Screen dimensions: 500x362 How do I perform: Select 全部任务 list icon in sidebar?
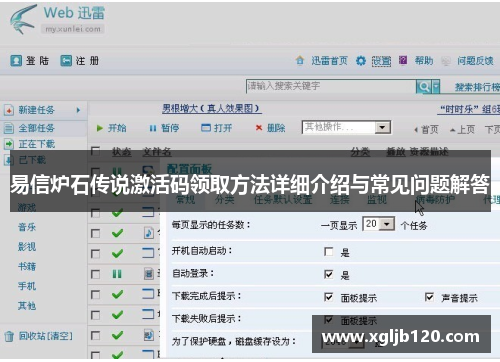click(9, 128)
